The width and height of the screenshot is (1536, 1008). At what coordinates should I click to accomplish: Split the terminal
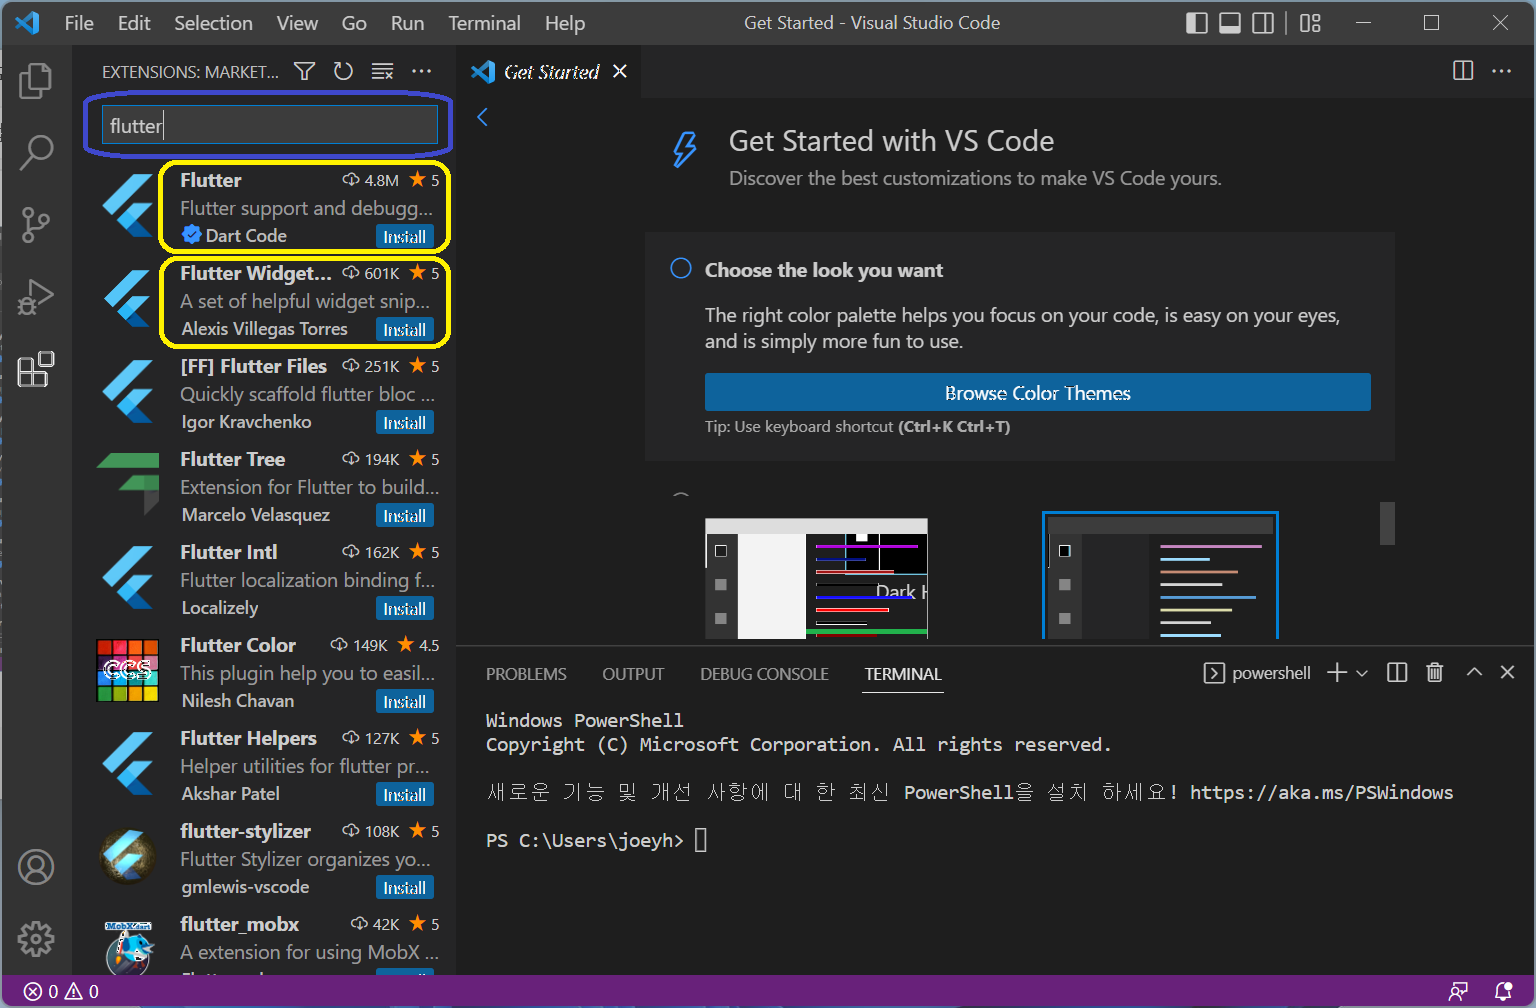click(1397, 673)
